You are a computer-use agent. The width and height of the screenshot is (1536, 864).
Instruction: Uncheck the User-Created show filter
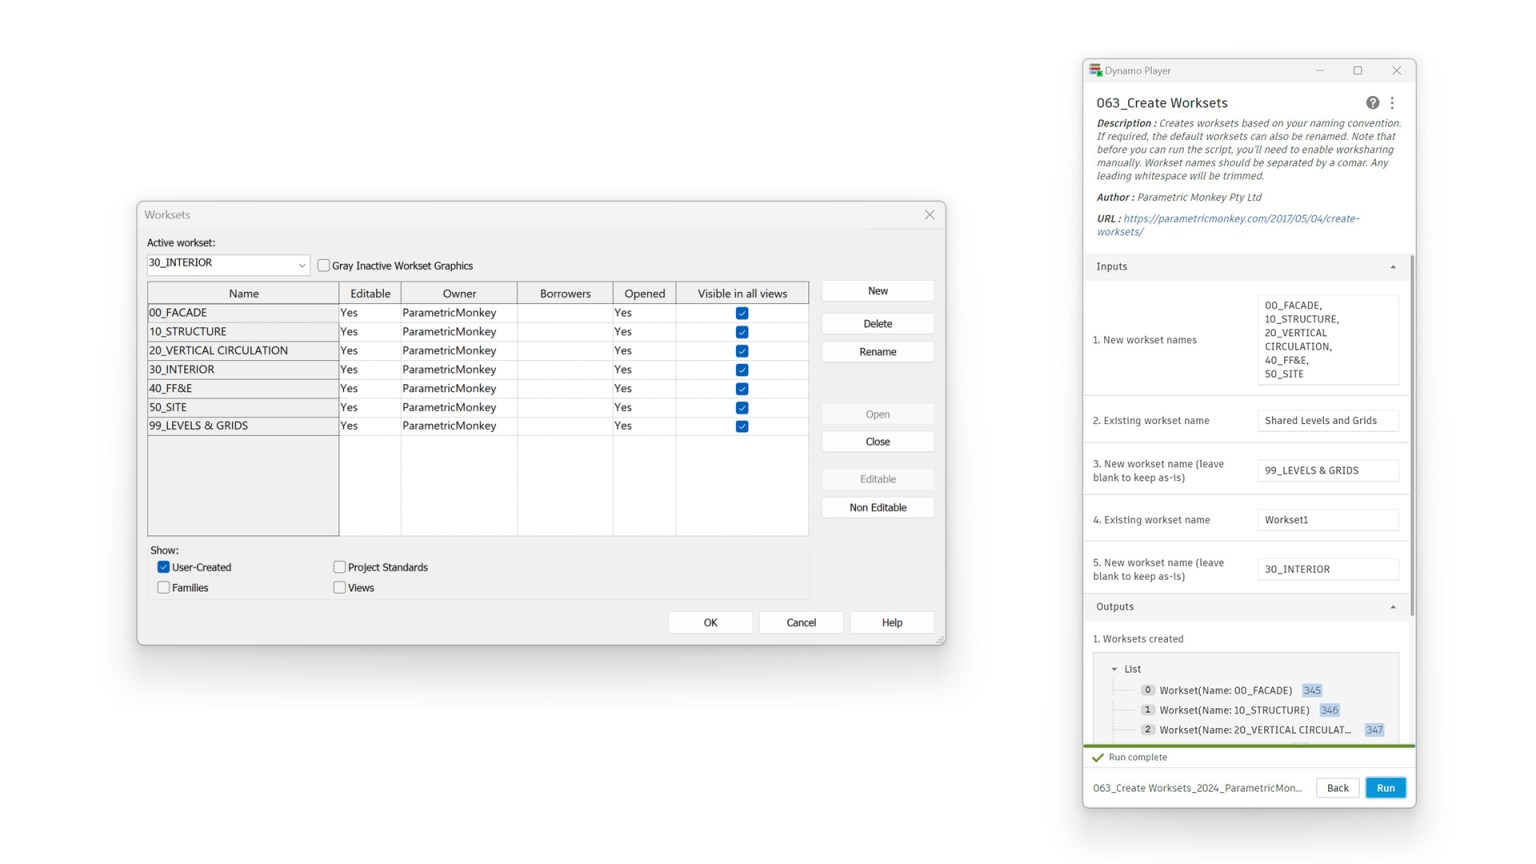164,567
